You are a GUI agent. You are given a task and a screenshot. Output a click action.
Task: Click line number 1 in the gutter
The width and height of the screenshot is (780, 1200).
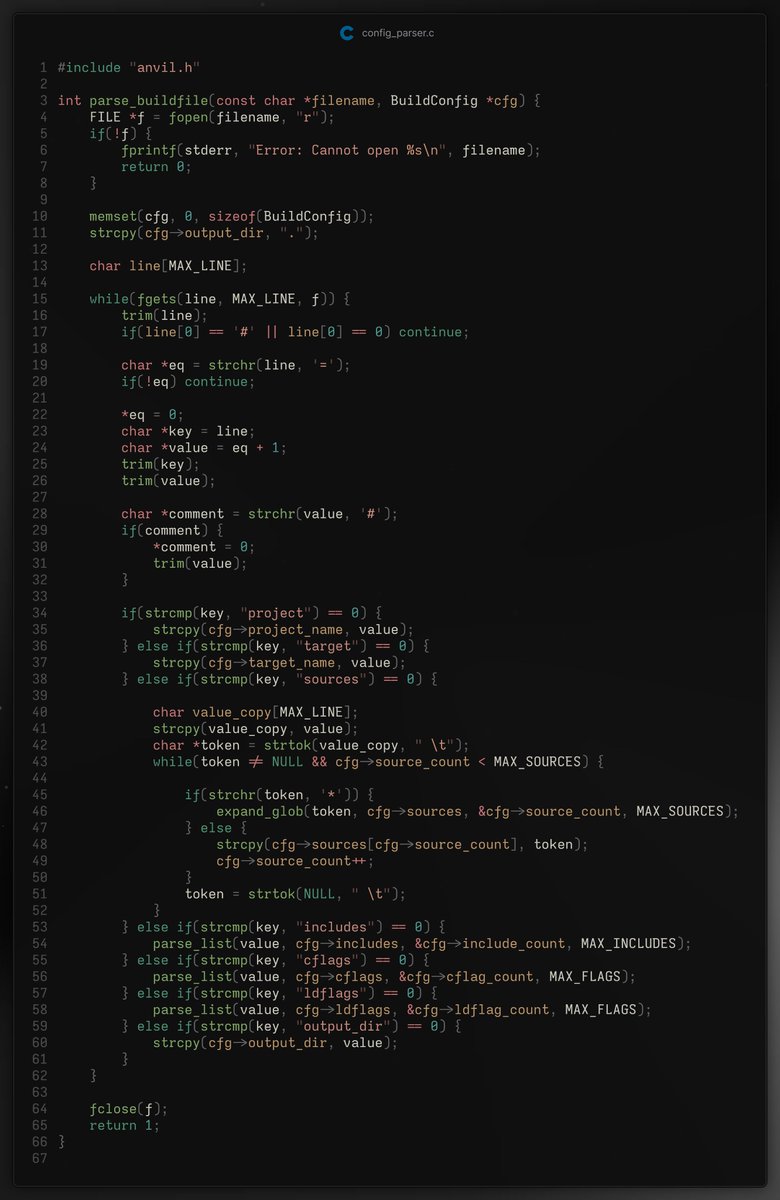point(43,67)
